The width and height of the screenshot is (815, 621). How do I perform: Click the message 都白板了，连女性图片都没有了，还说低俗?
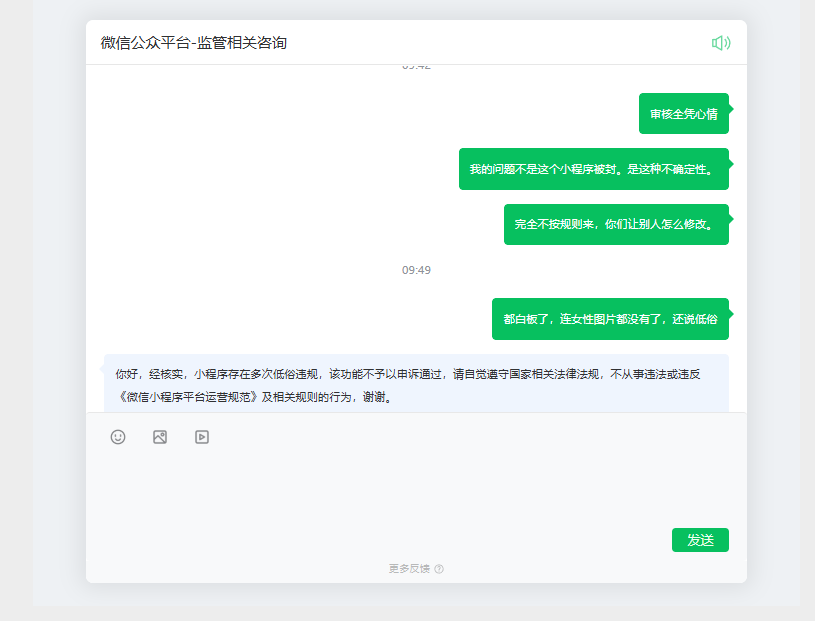tap(610, 319)
